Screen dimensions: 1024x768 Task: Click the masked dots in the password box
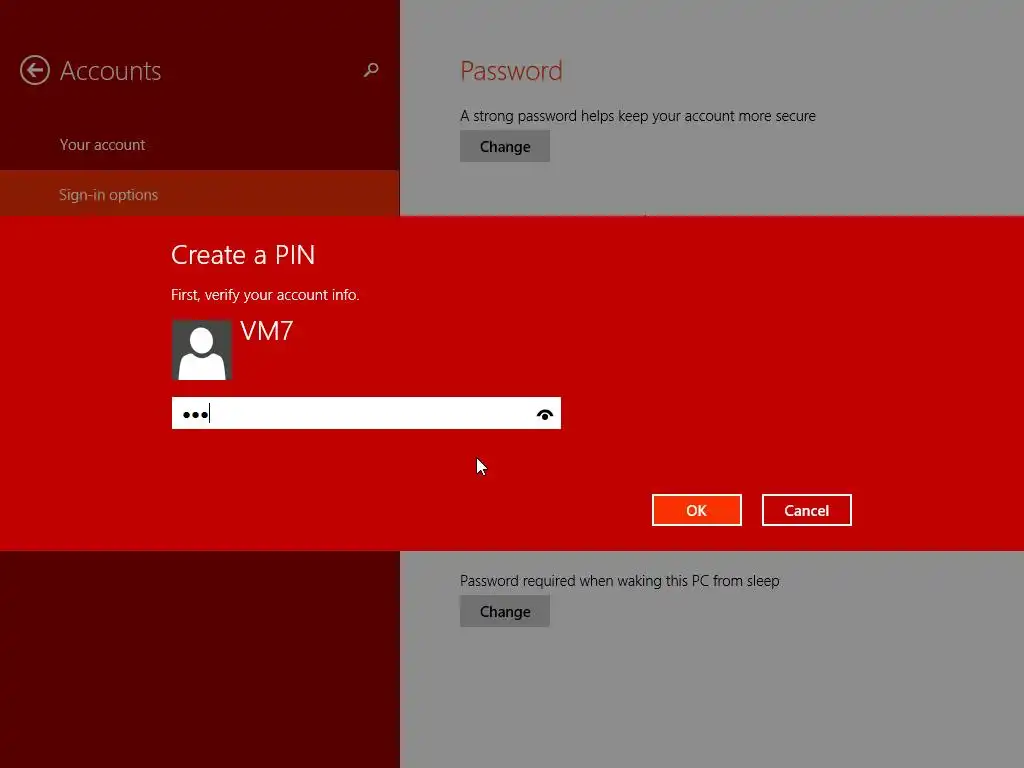click(x=195, y=415)
